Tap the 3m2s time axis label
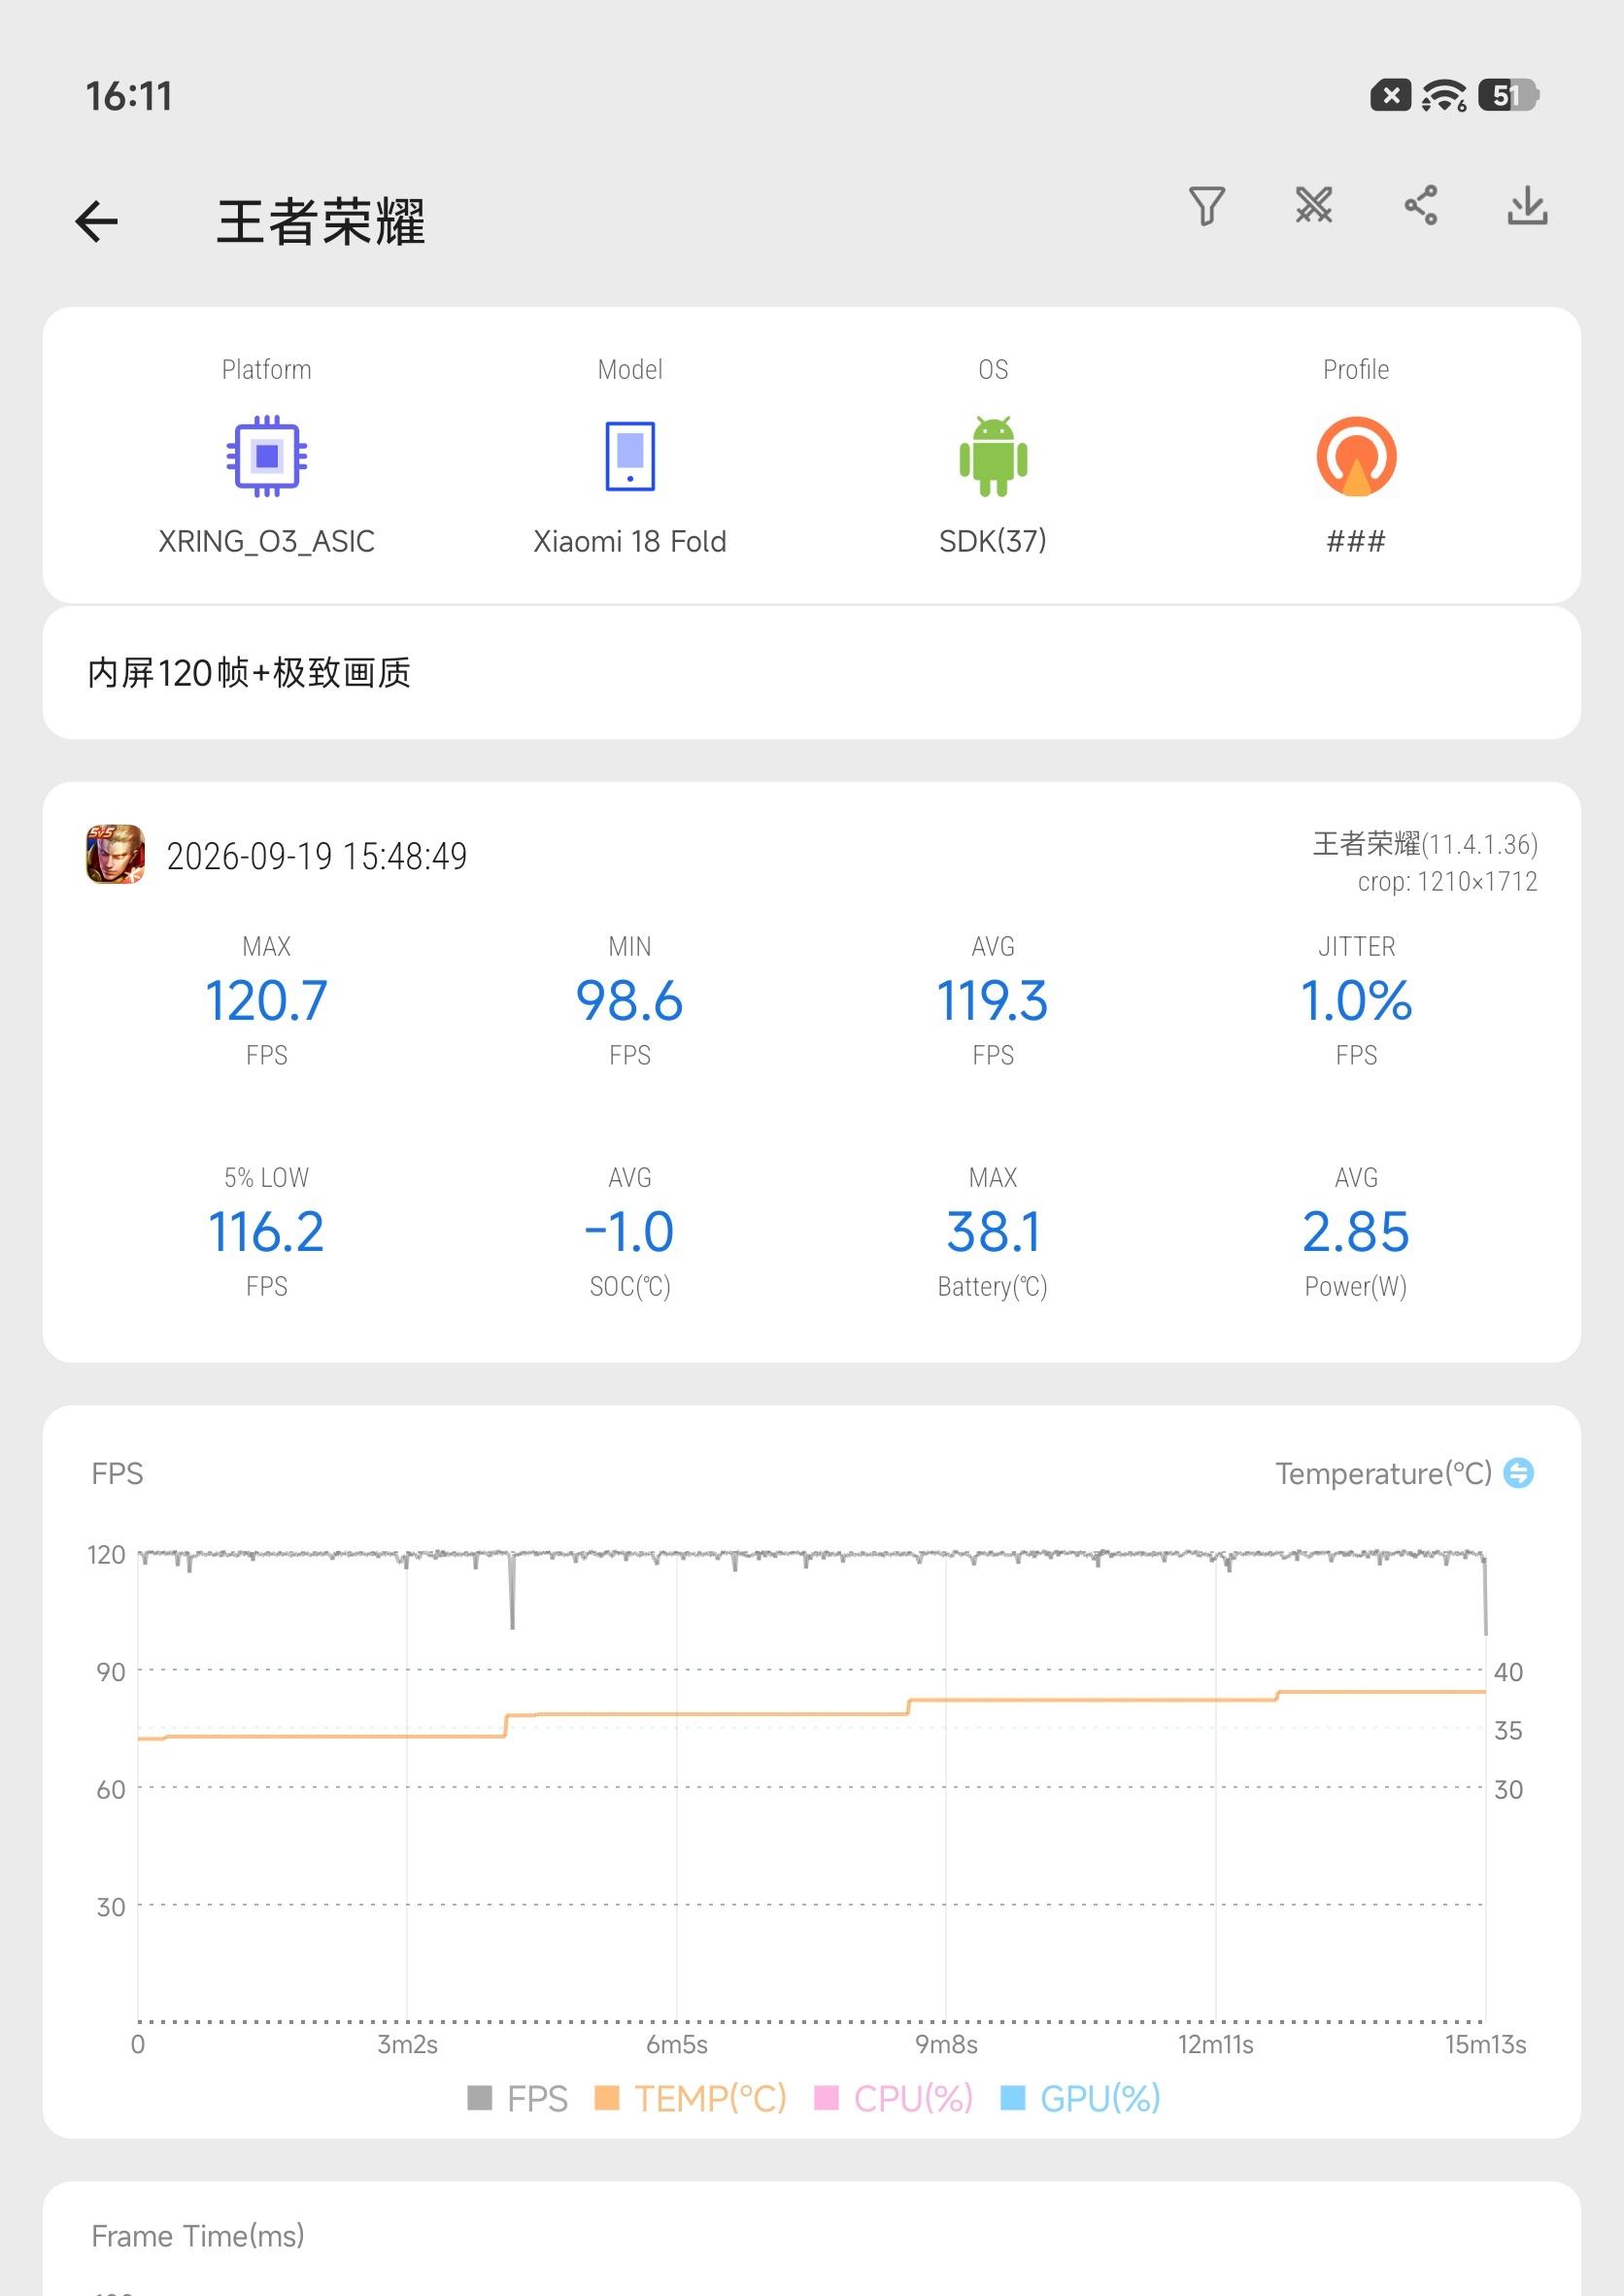The width and height of the screenshot is (1624, 2296). (x=407, y=2044)
